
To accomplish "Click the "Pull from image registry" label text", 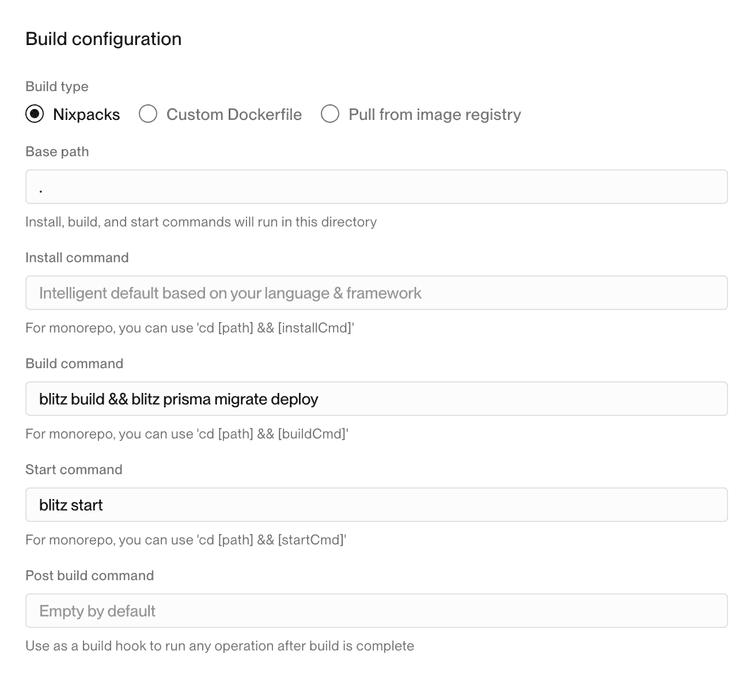I will [x=434, y=114].
